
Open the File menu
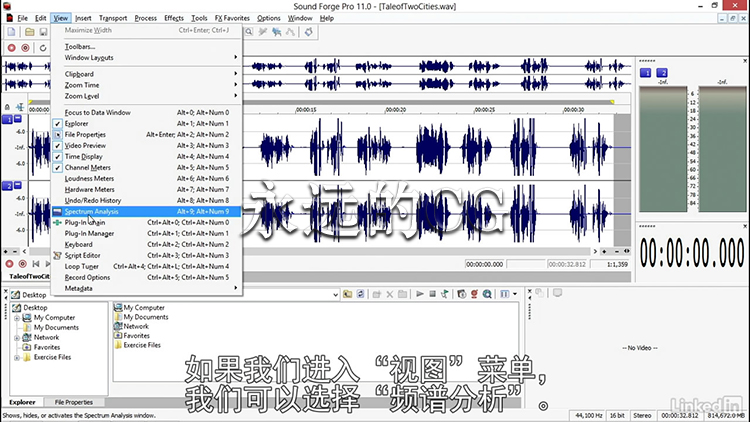[x=22, y=18]
